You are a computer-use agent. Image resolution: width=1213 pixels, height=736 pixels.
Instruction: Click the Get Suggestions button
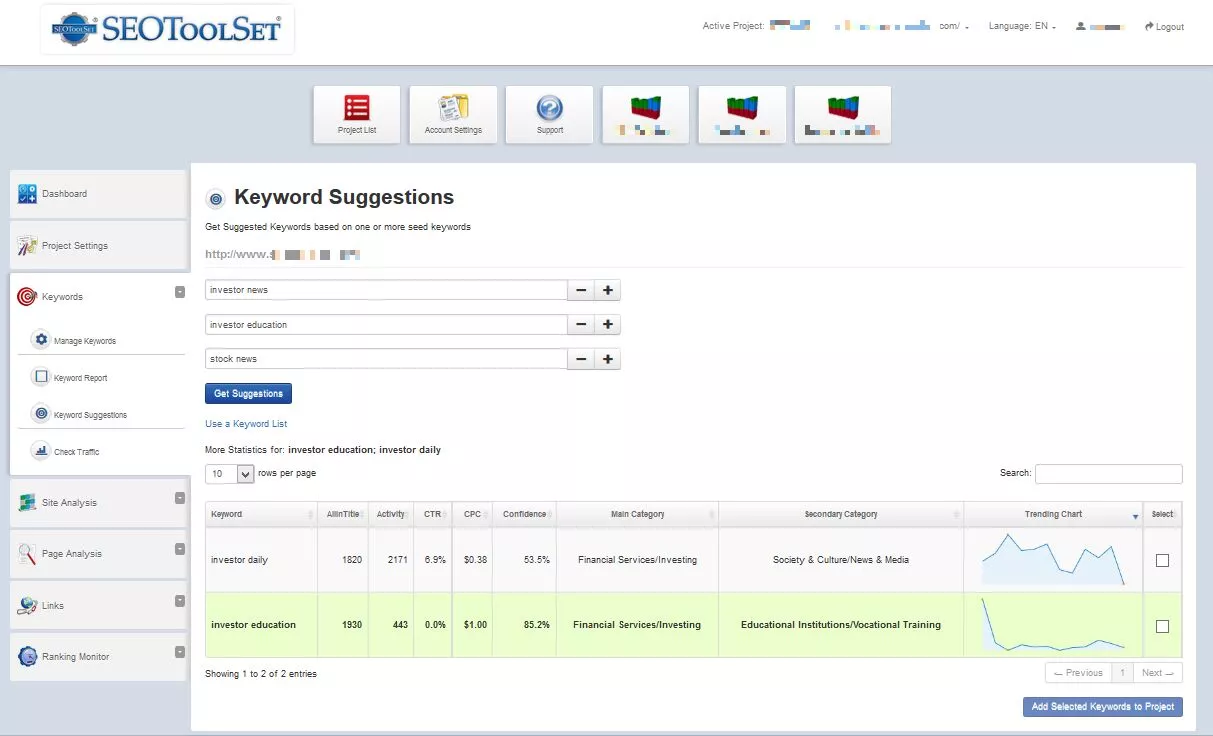[x=248, y=394]
